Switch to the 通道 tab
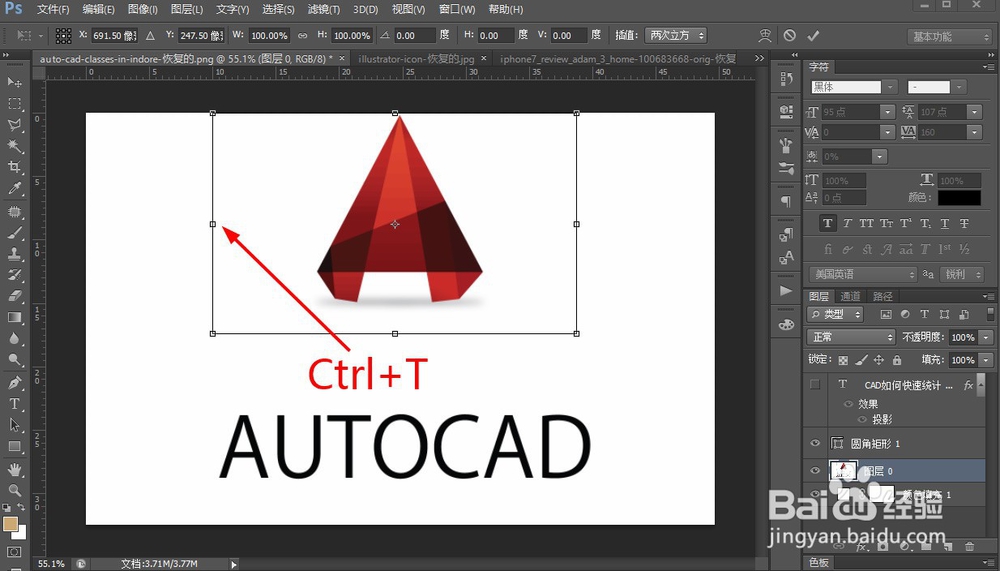 [x=849, y=296]
